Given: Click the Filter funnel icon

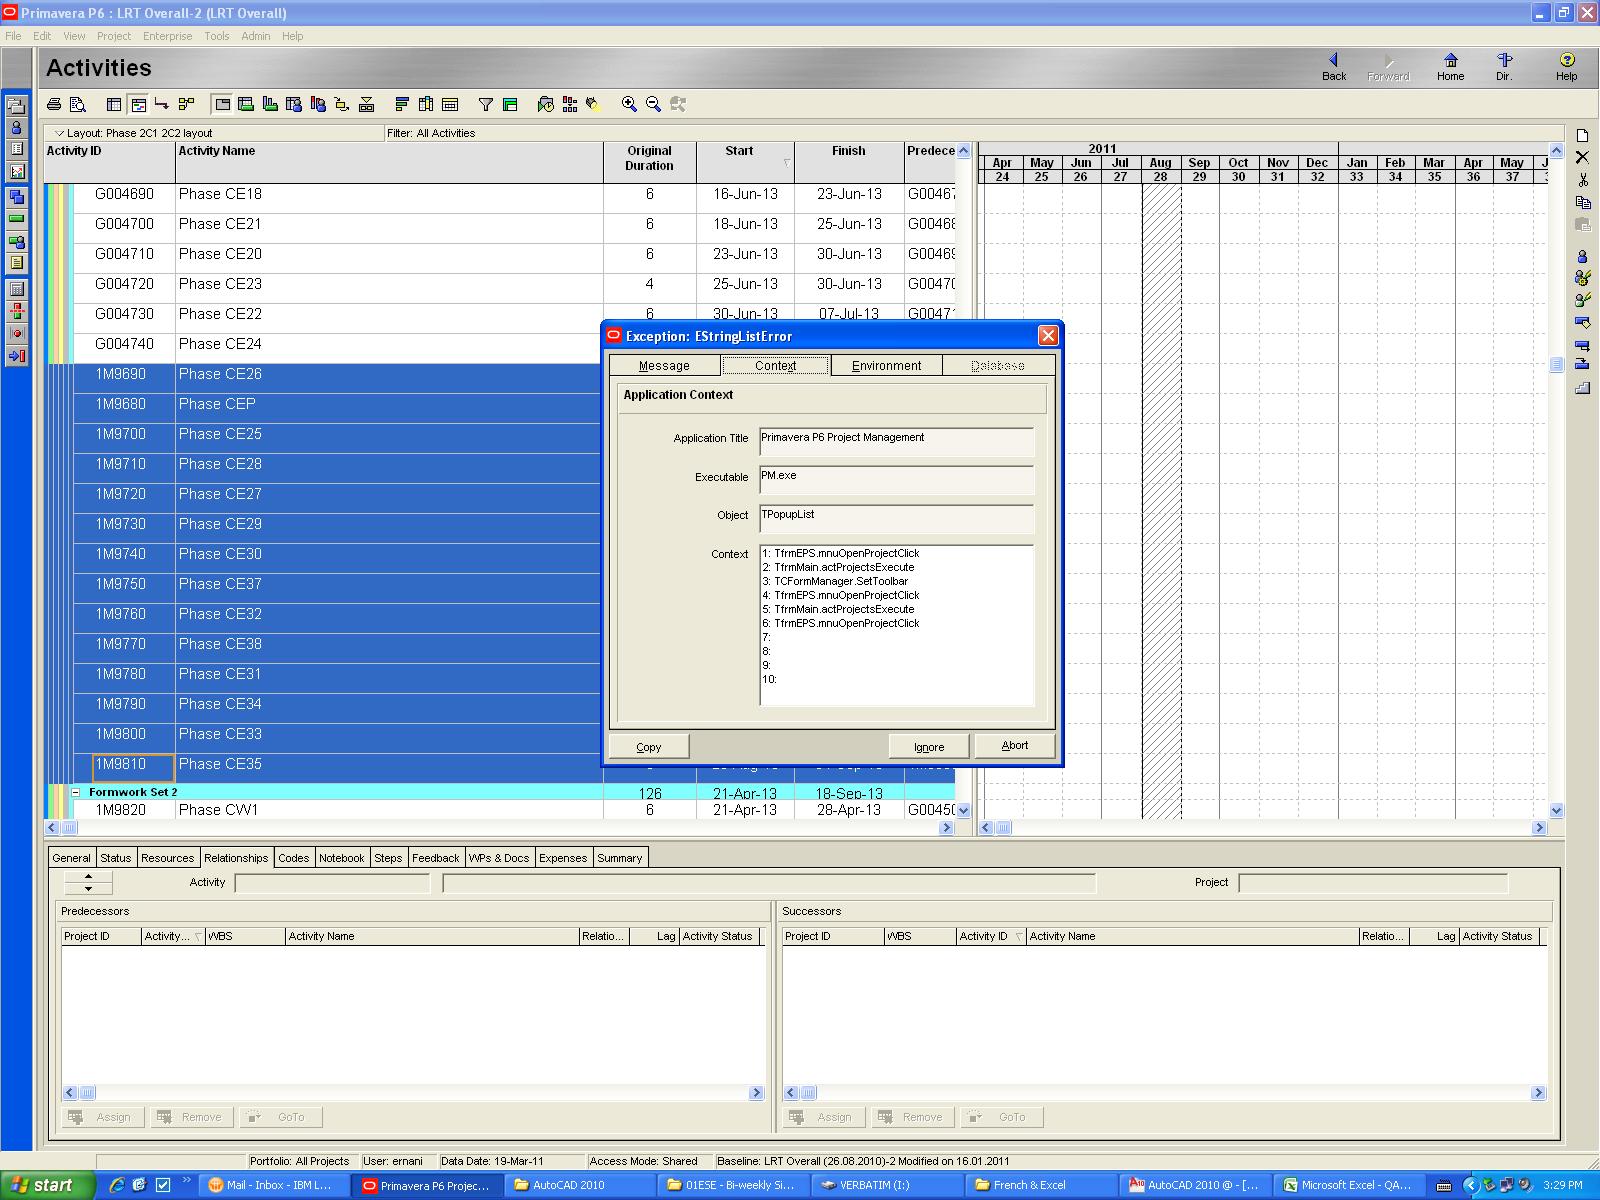Looking at the screenshot, I should coord(486,104).
